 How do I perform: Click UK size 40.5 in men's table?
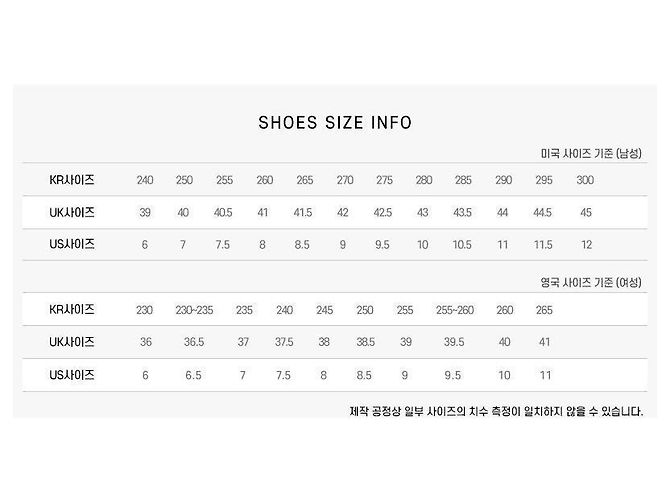coord(223,212)
